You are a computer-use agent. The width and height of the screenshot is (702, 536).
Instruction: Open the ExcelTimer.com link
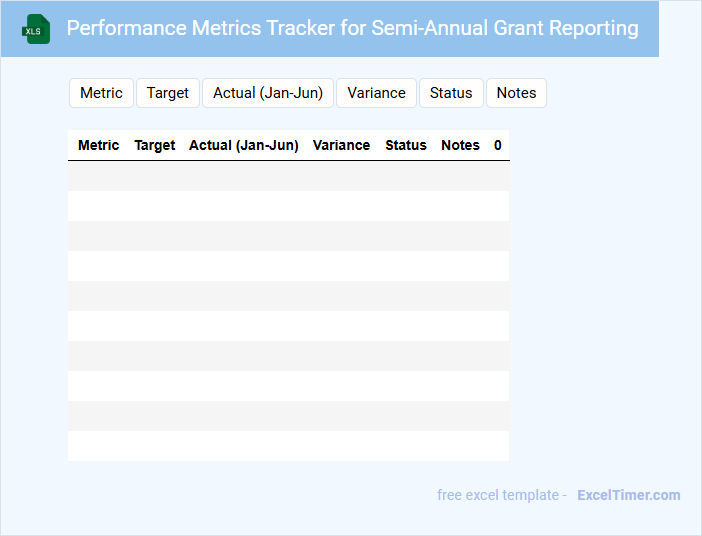click(628, 495)
